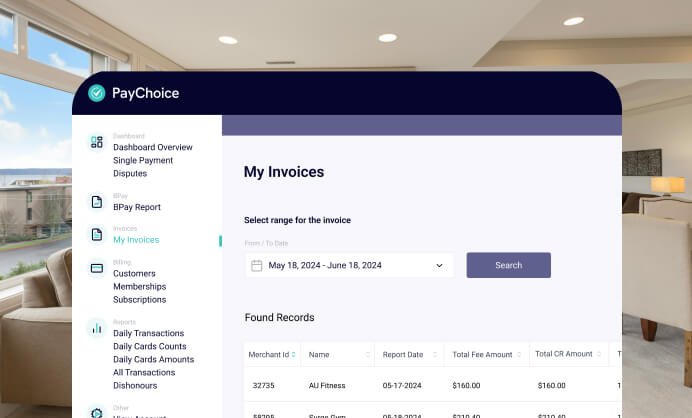Click the calendar icon in date range field
The image size is (692, 418).
pos(256,265)
